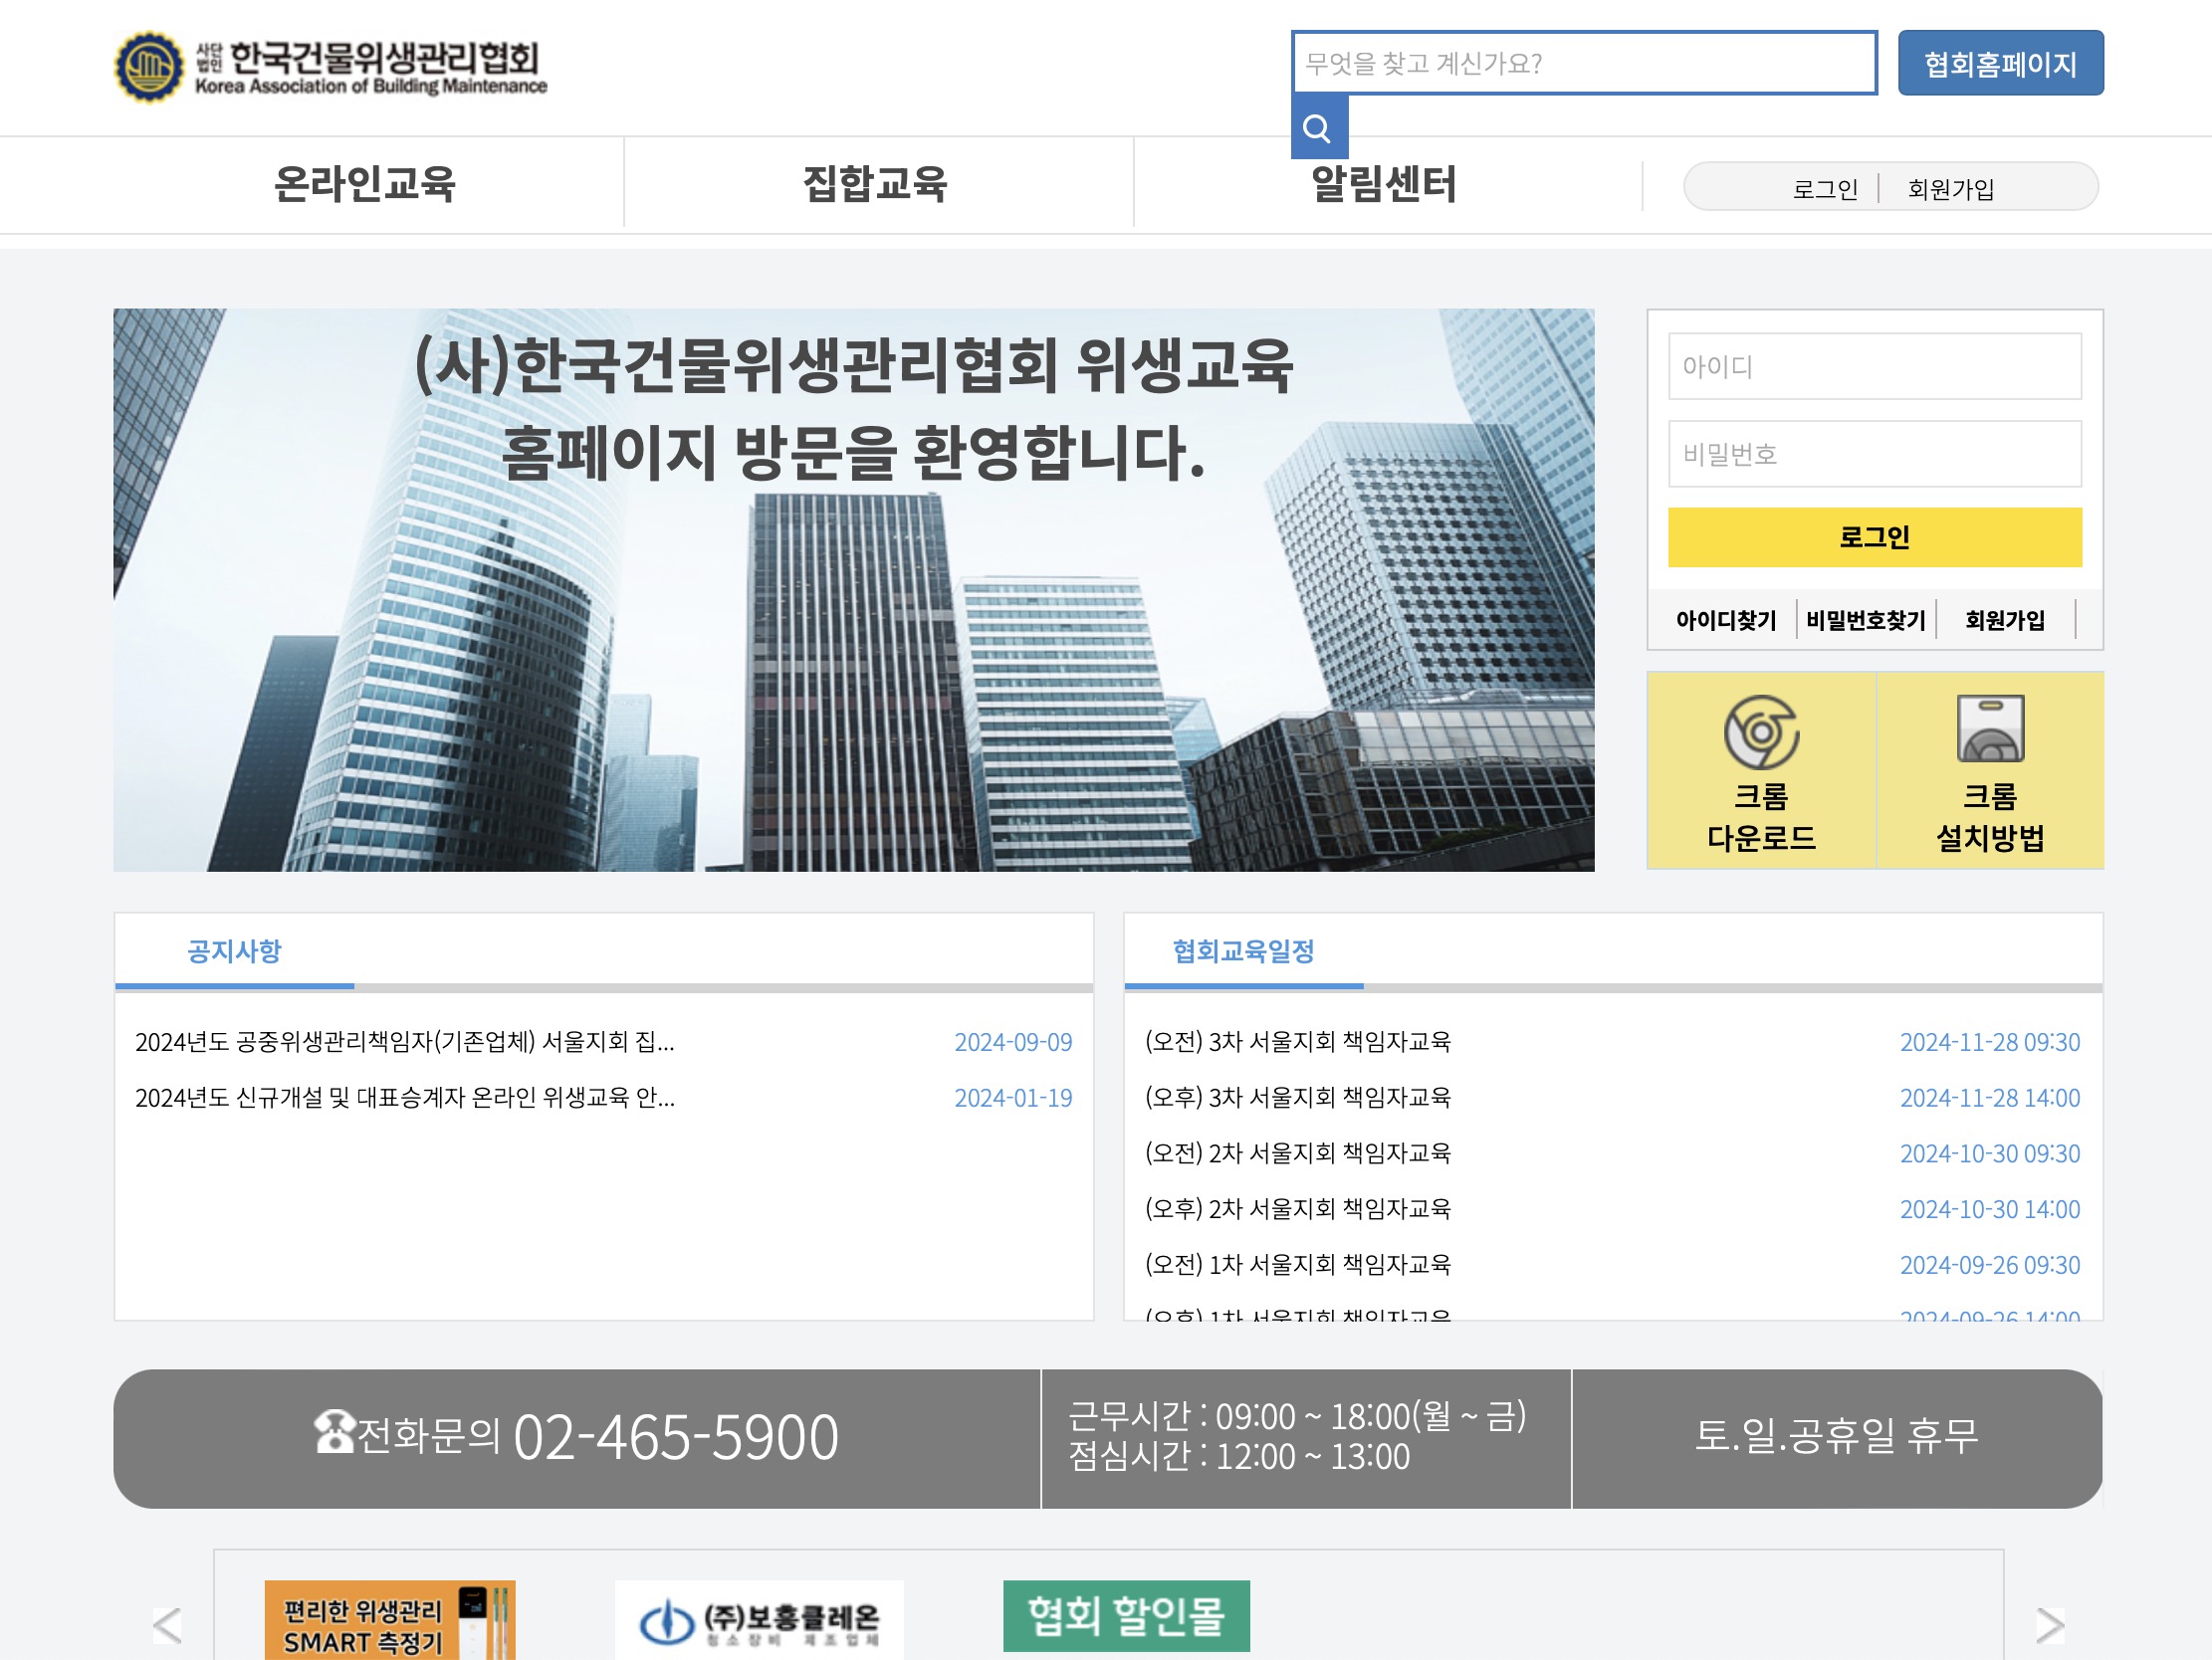Image resolution: width=2212 pixels, height=1660 pixels.
Task: Open the SMART 측정기 banner thumbnail
Action: coord(389,1621)
